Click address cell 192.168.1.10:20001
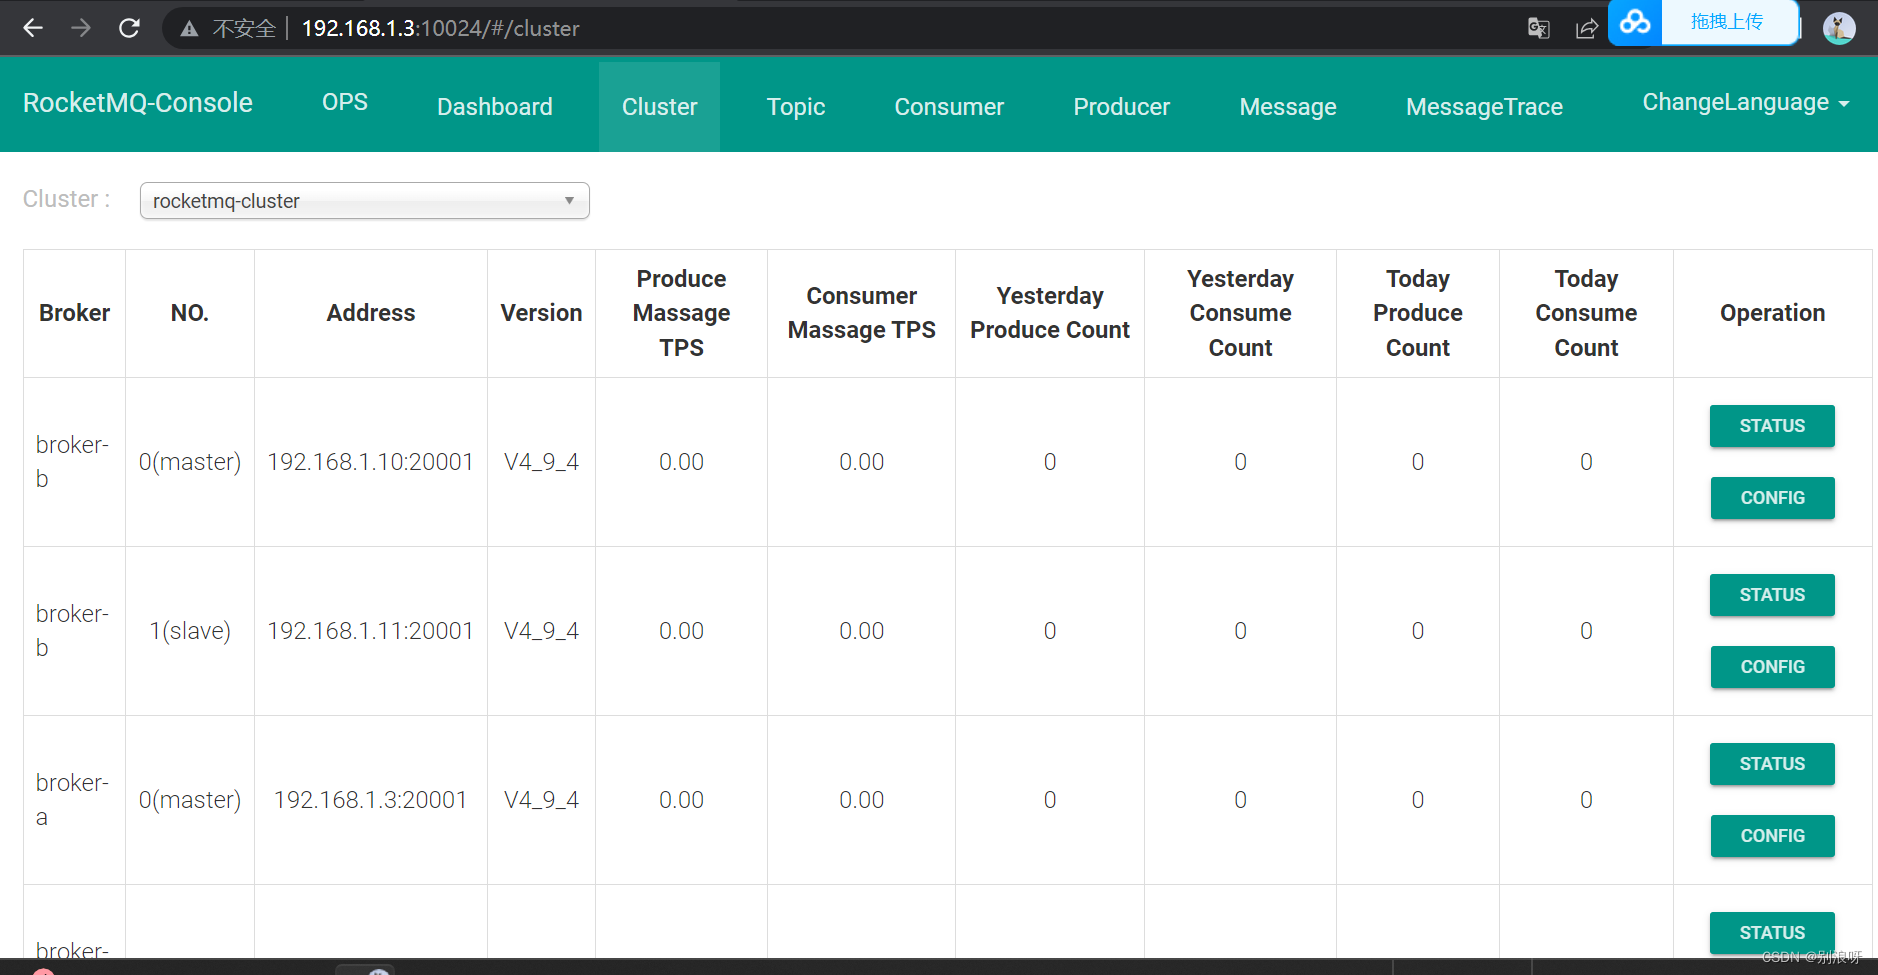This screenshot has width=1878, height=975. [x=370, y=462]
